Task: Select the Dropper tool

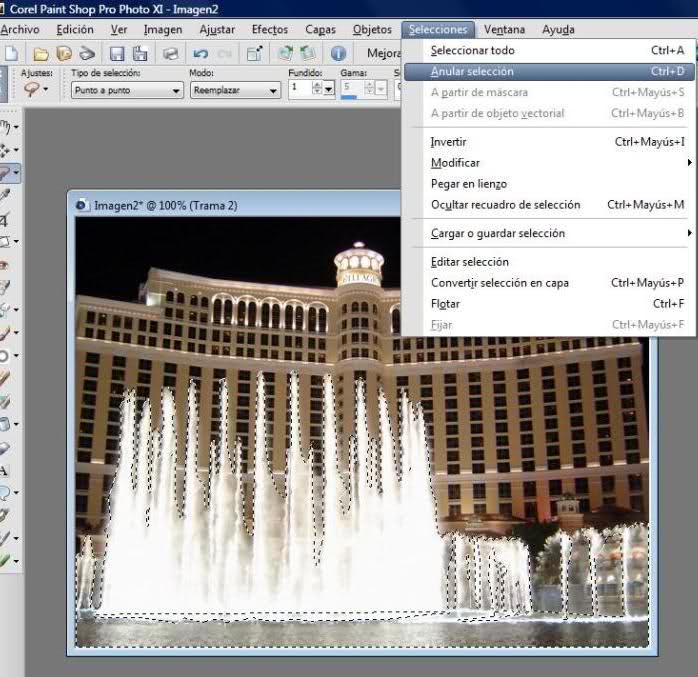Action: point(5,195)
